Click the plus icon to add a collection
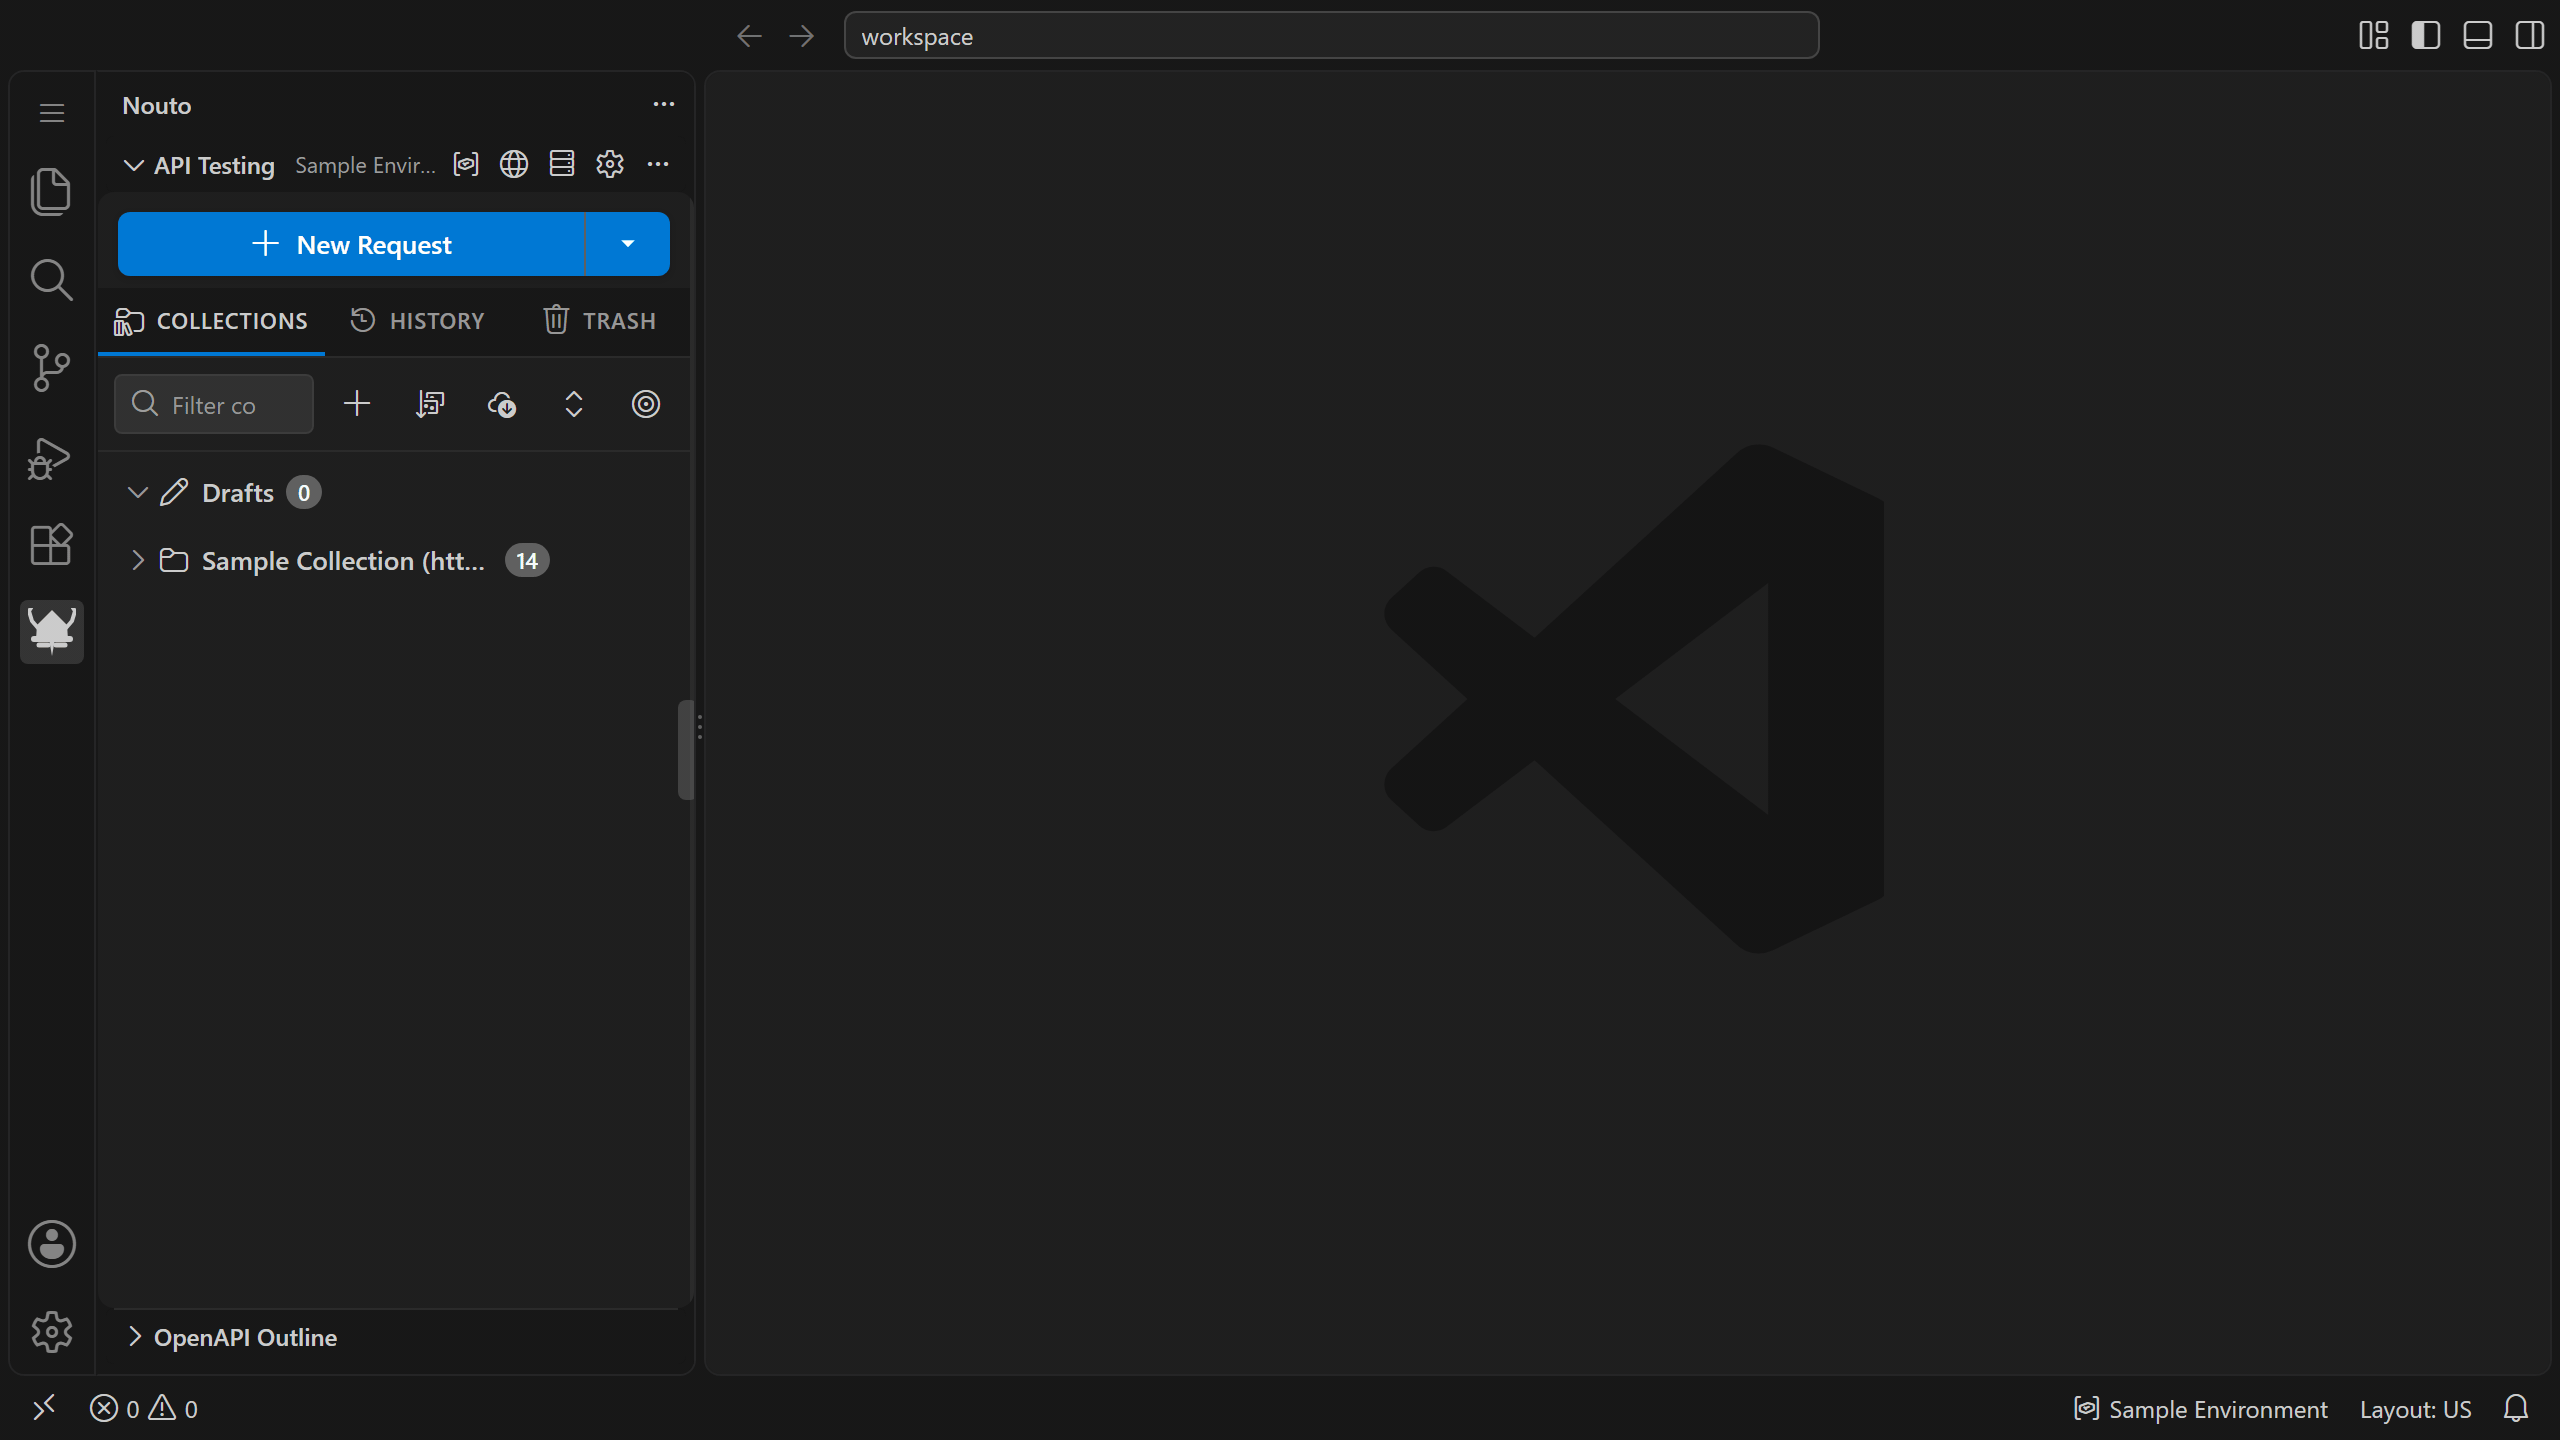This screenshot has height=1440, width=2560. tap(357, 404)
